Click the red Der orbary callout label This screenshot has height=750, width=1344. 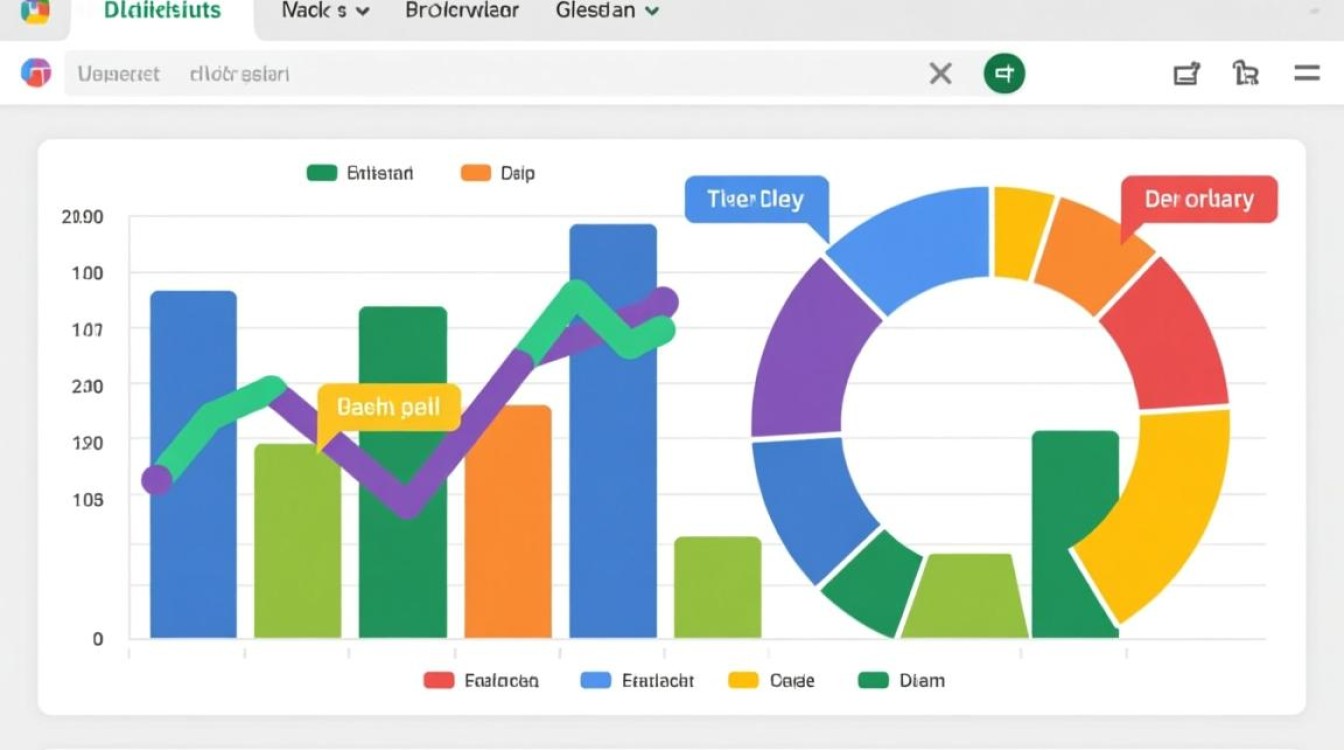[1198, 199]
